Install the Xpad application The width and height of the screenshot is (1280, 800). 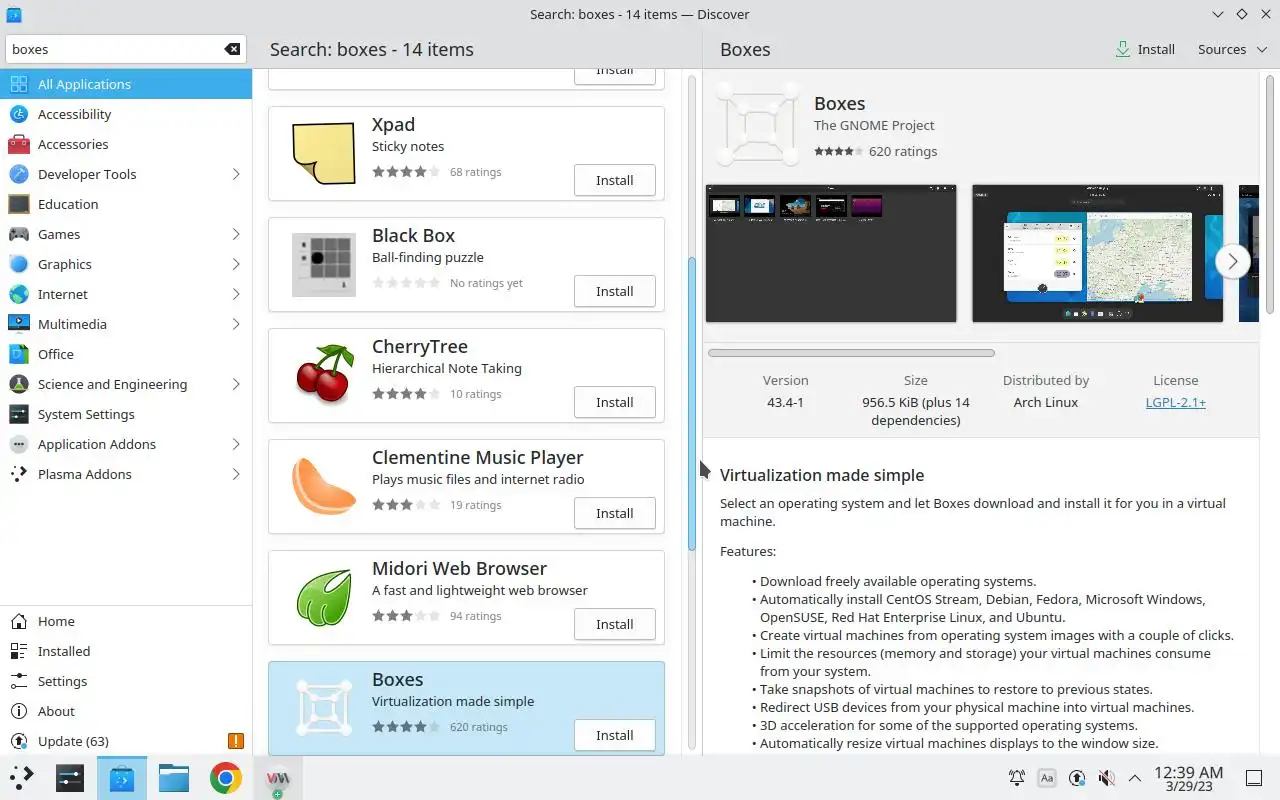[x=614, y=180]
